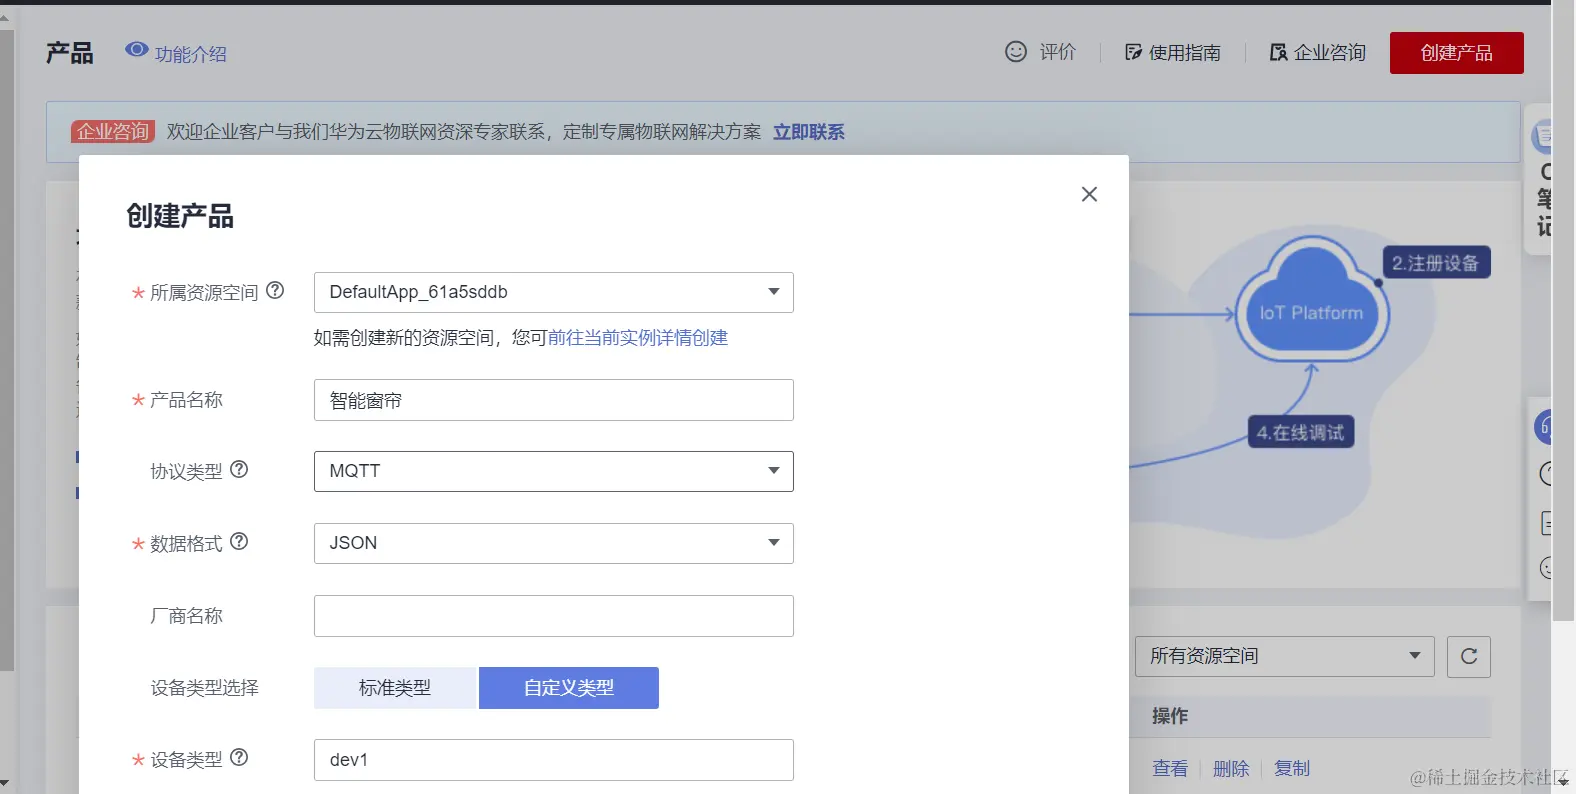
Task: Click the 4.在线调试 step label
Action: pos(1300,432)
